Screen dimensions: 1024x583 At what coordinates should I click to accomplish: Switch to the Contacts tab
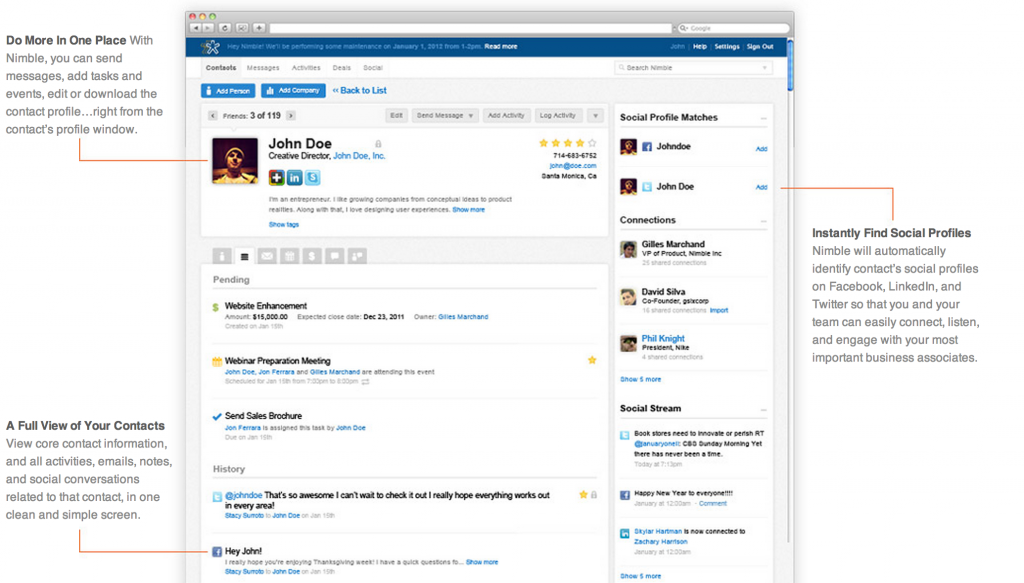(221, 68)
